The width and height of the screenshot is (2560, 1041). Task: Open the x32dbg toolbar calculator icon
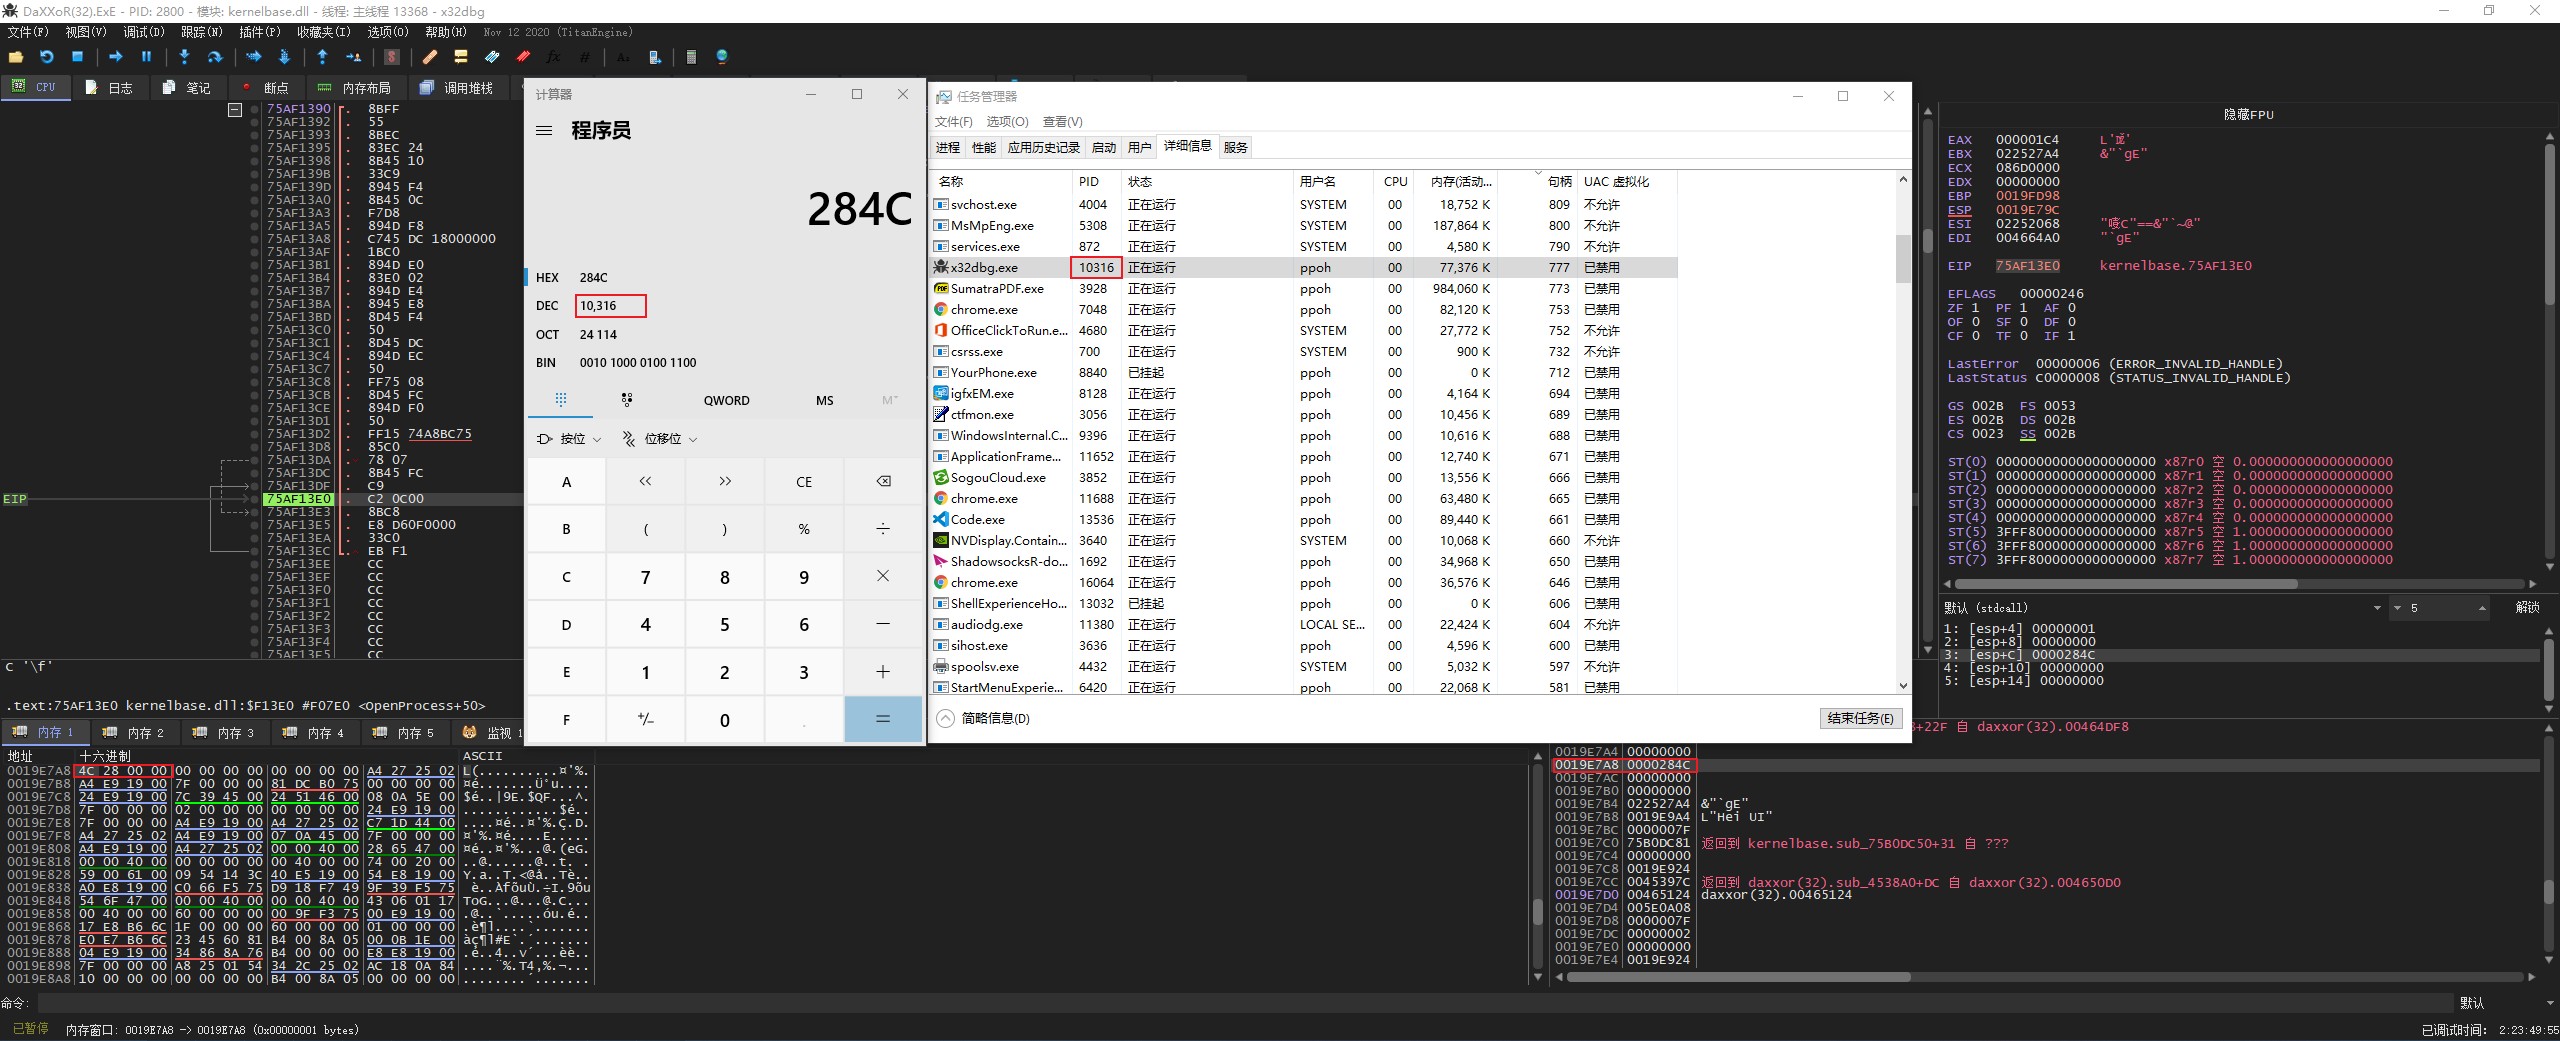[691, 57]
